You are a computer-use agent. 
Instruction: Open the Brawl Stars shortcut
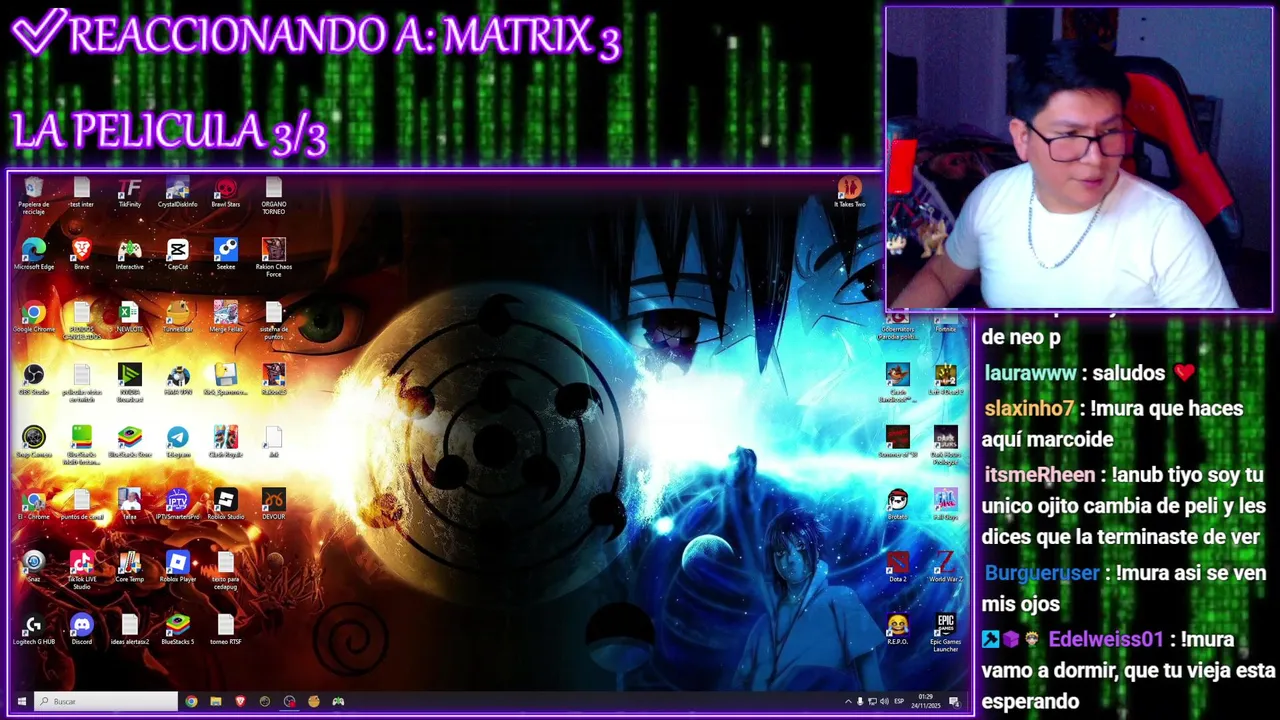(225, 193)
